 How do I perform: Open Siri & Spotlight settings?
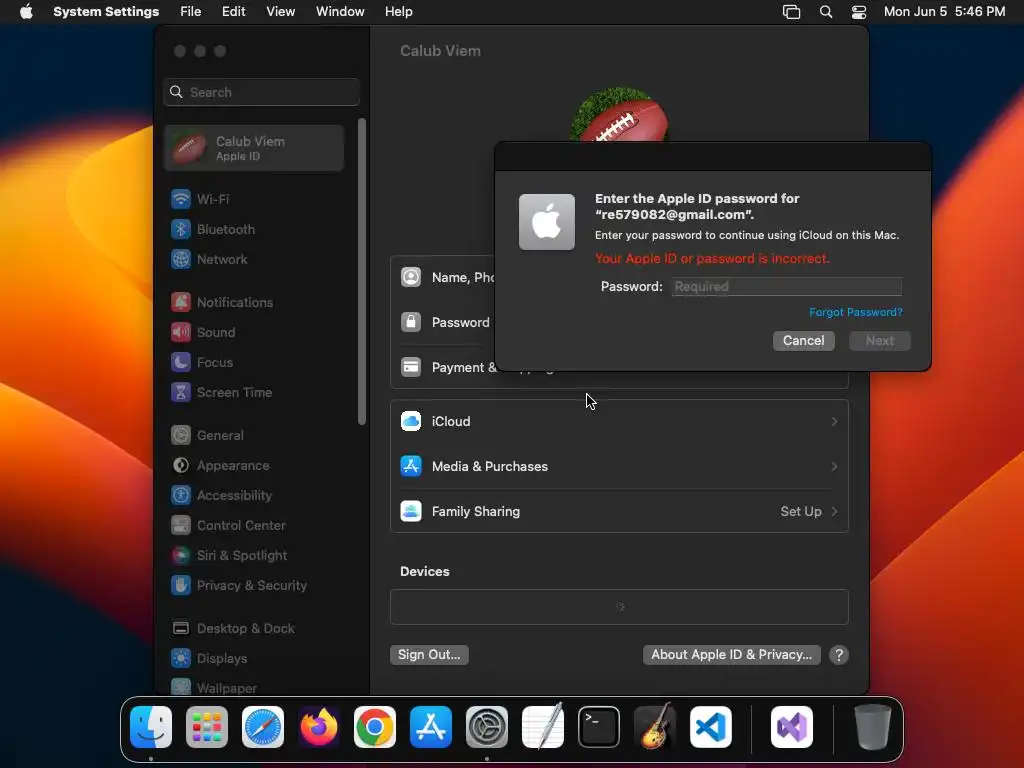pyautogui.click(x=229, y=556)
